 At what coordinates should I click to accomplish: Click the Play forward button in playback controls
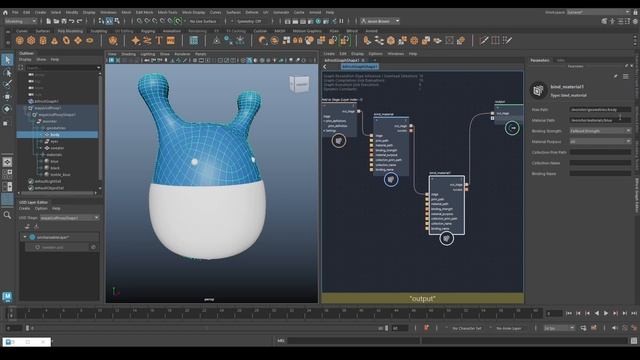point(606,313)
